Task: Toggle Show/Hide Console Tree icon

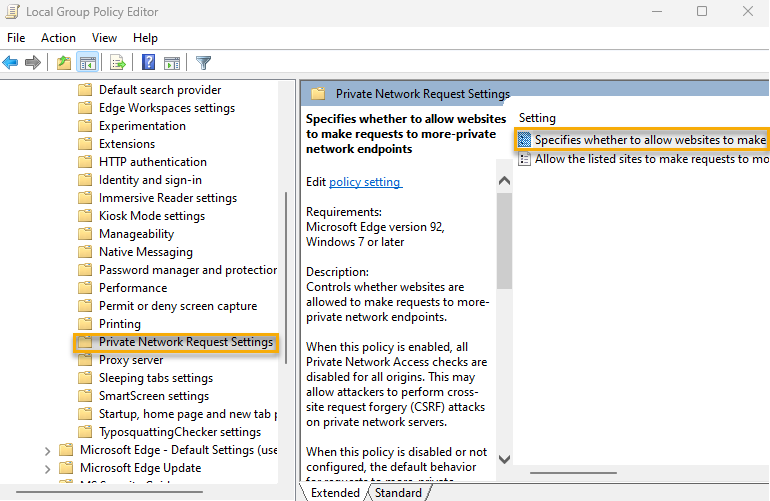Action: click(x=88, y=63)
